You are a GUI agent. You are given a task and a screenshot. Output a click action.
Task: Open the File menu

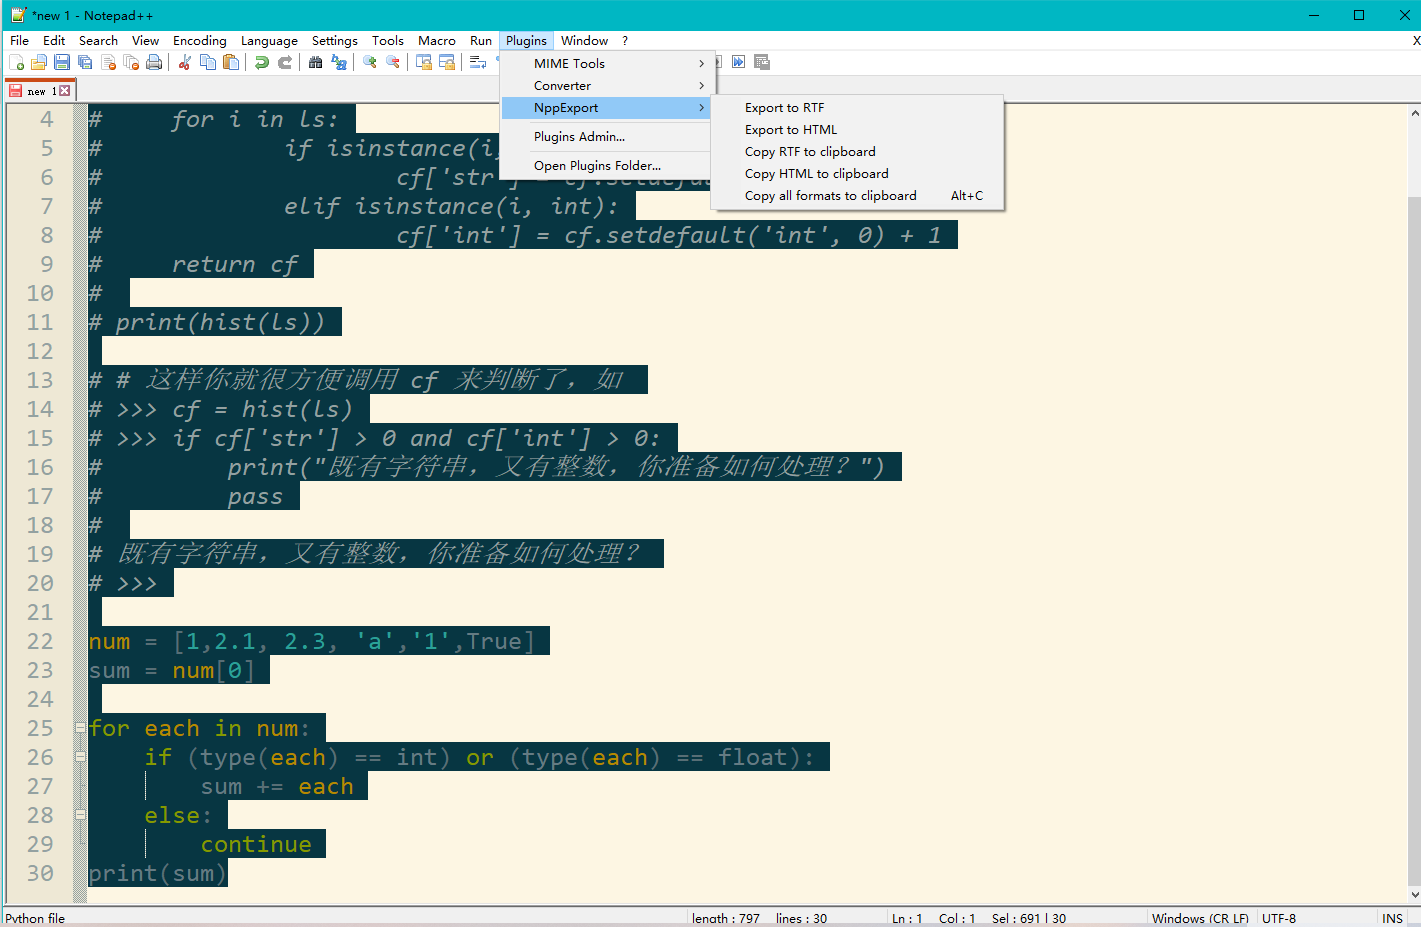19,41
